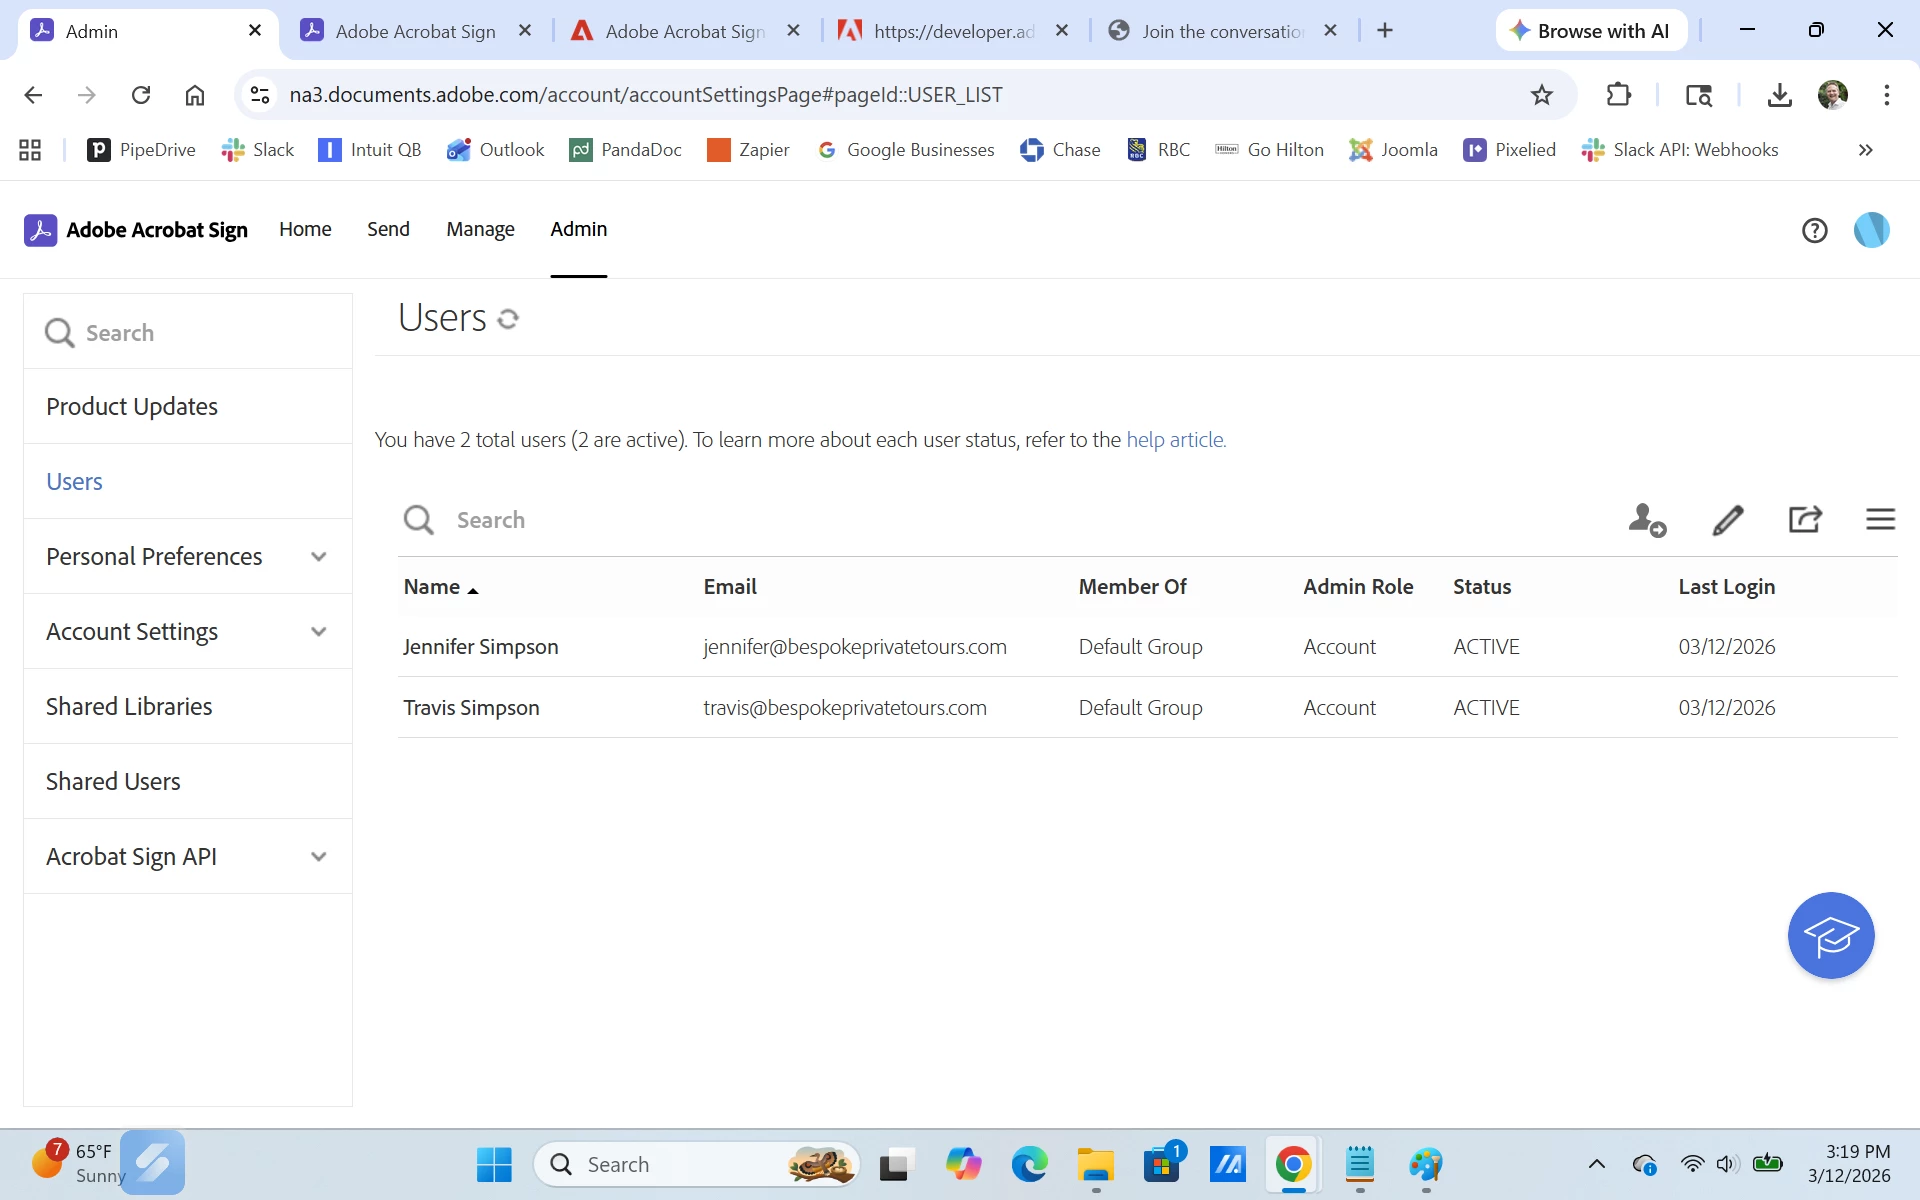Open the users table options menu icon
Screen dimensions: 1920x1200
1880,519
